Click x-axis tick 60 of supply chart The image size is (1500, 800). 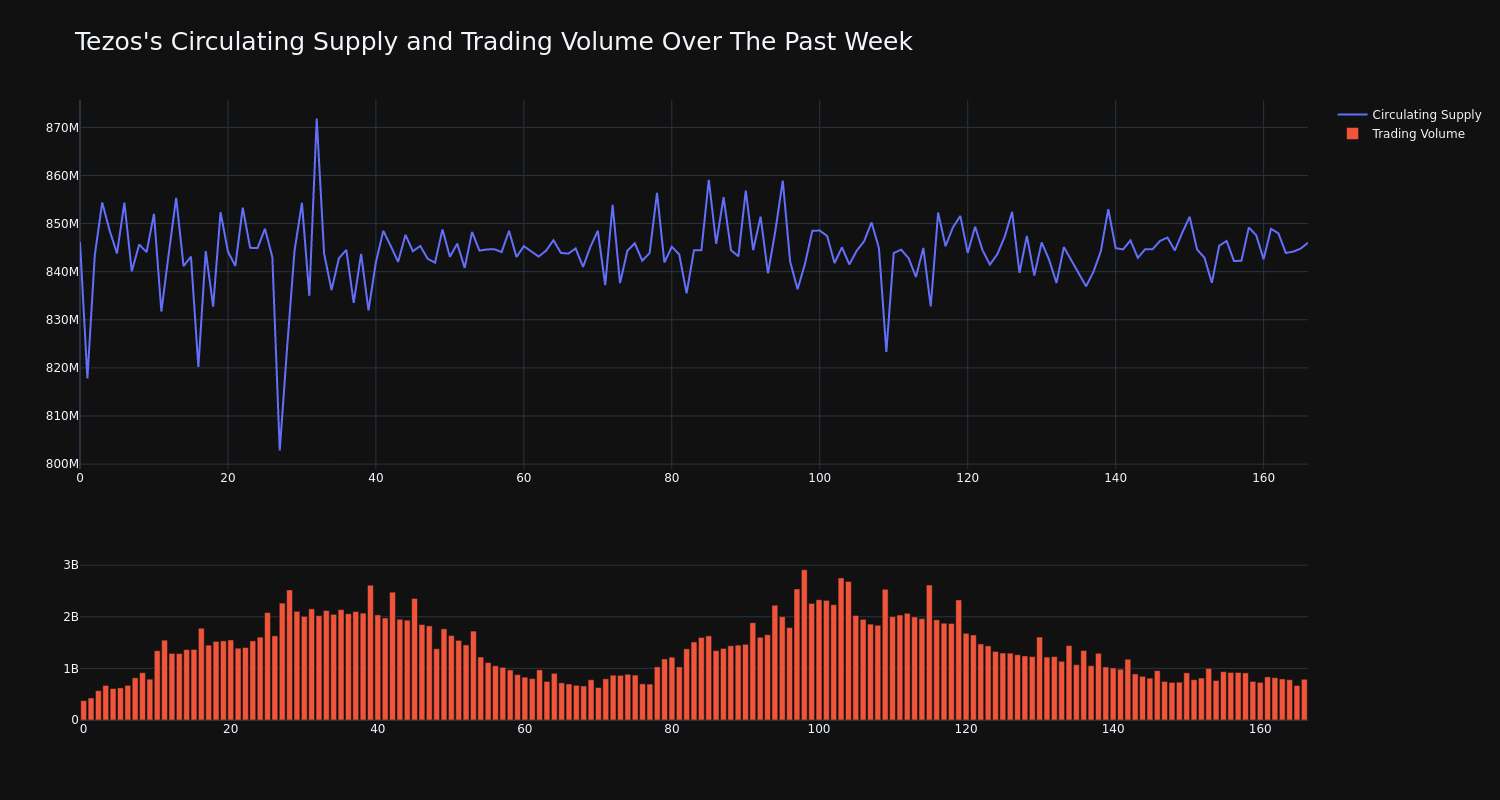coord(524,478)
